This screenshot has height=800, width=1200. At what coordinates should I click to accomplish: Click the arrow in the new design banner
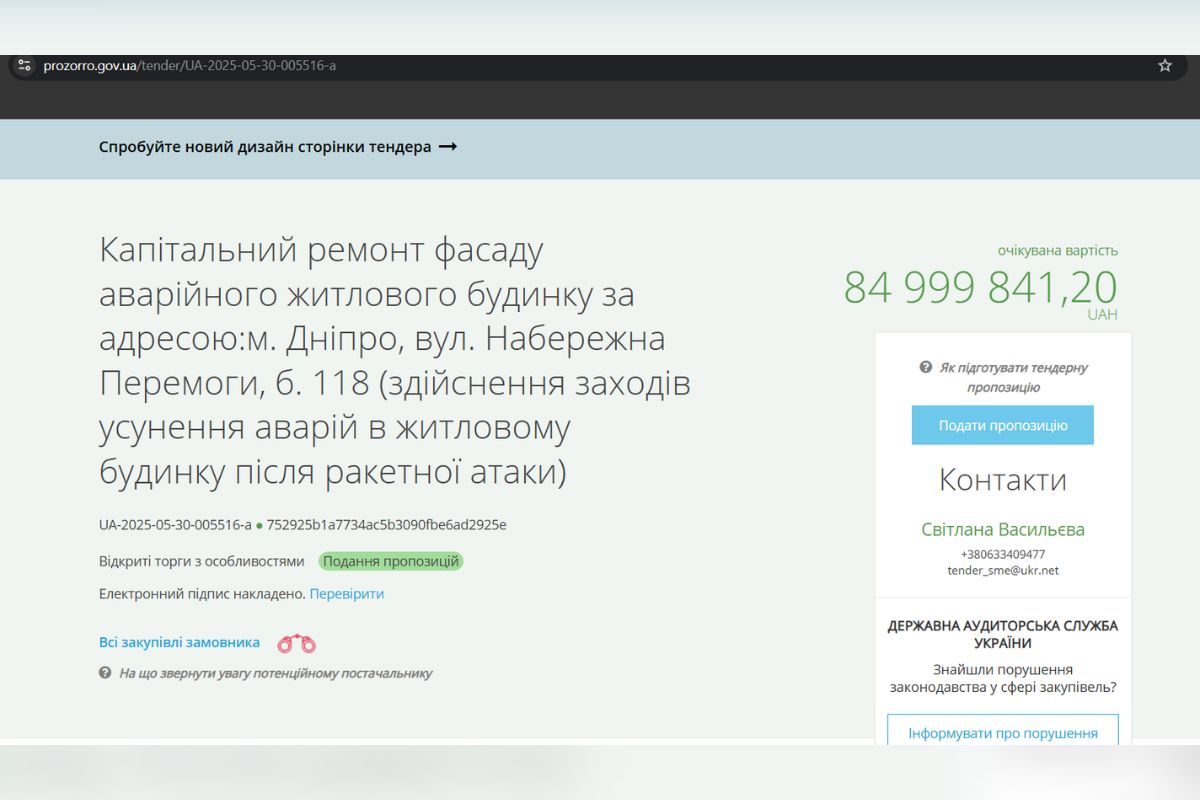click(449, 145)
